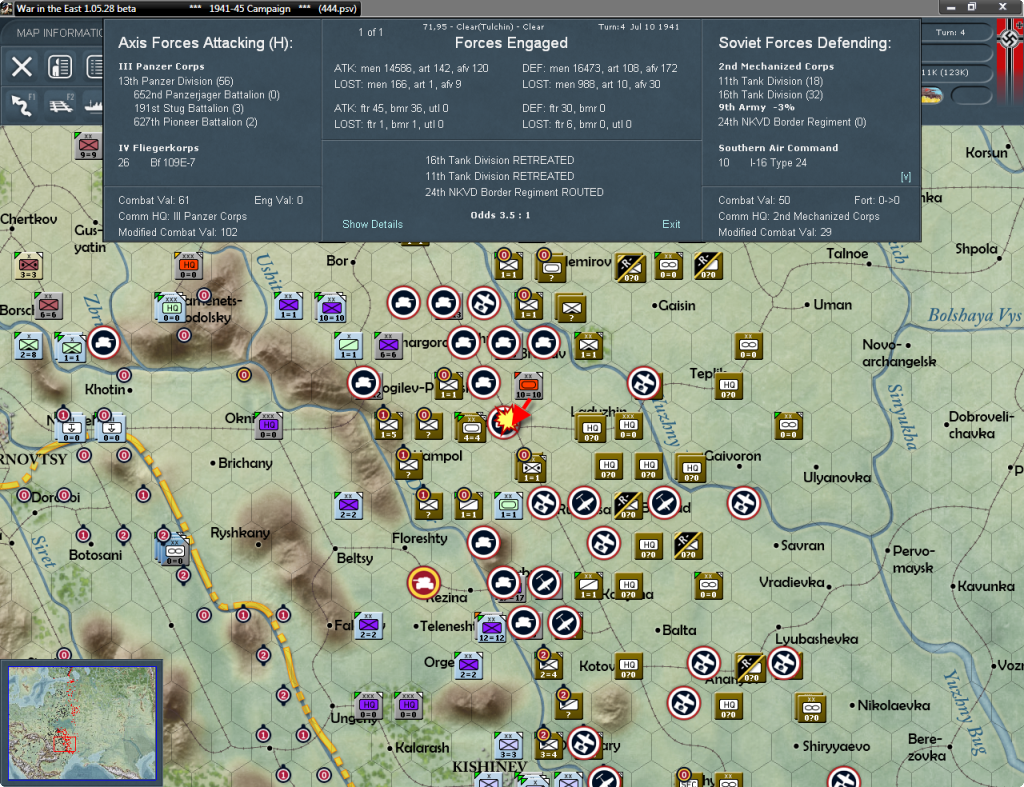1024x787 pixels.
Task: Select the purple 12=12 unit counter
Action: pyautogui.click(x=490, y=628)
